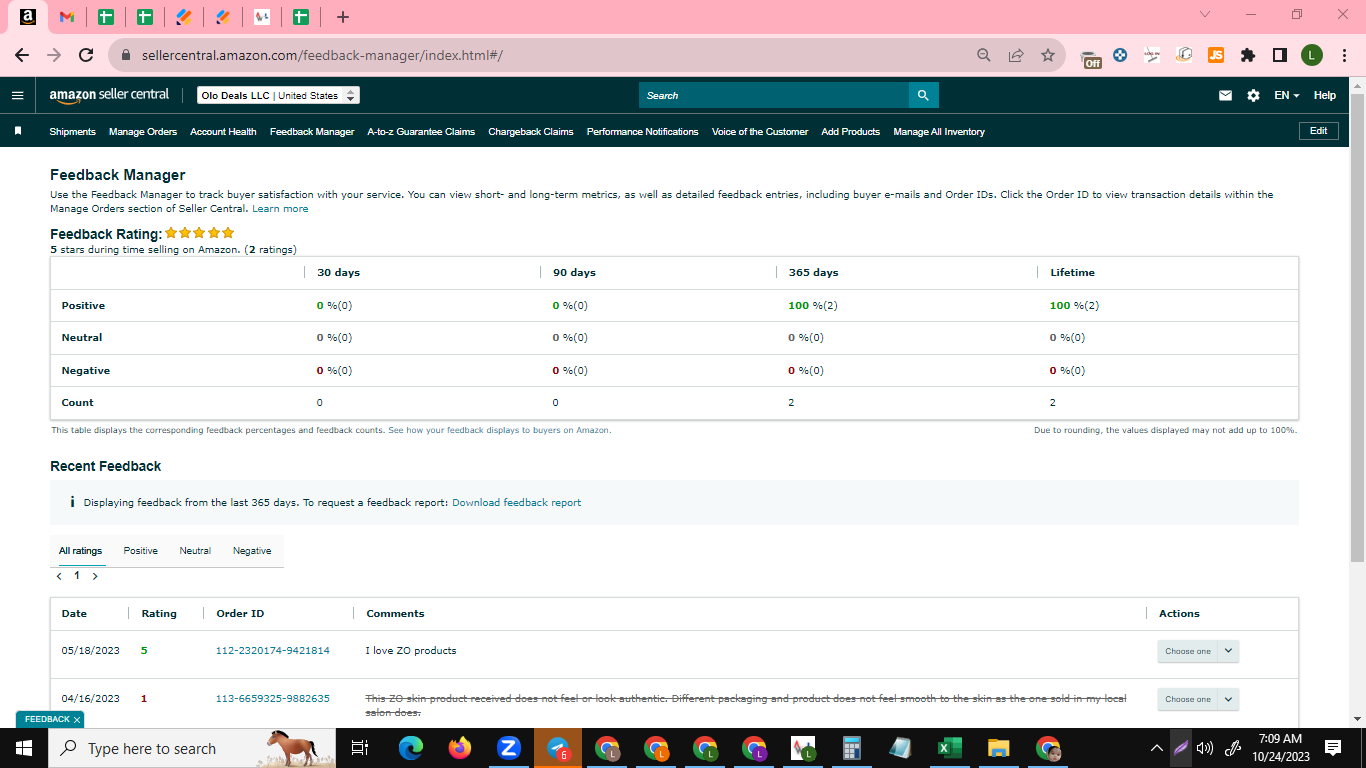Open Account Health in the navigation bar

tap(223, 131)
